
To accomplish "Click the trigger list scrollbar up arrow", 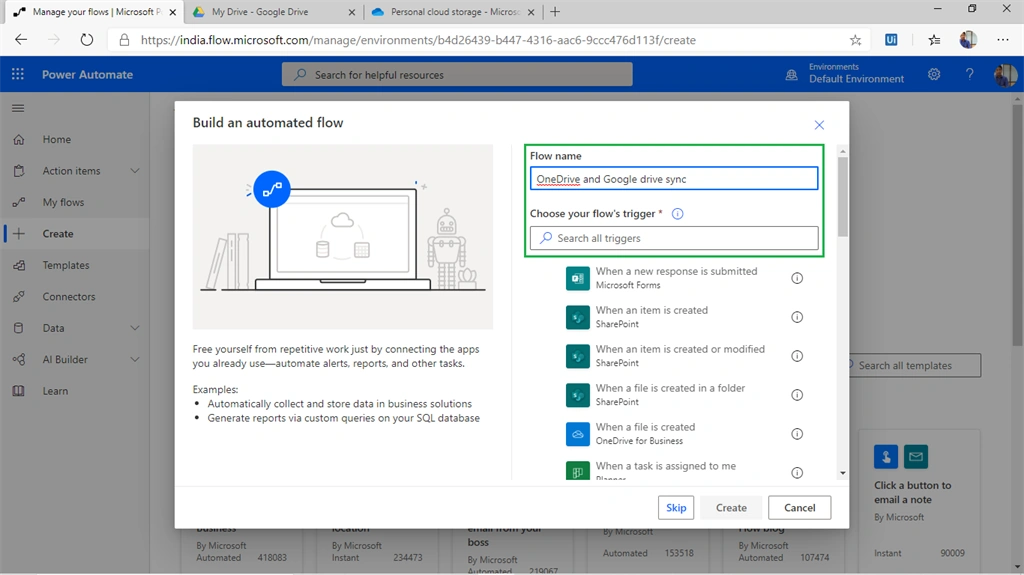I will pyautogui.click(x=842, y=152).
